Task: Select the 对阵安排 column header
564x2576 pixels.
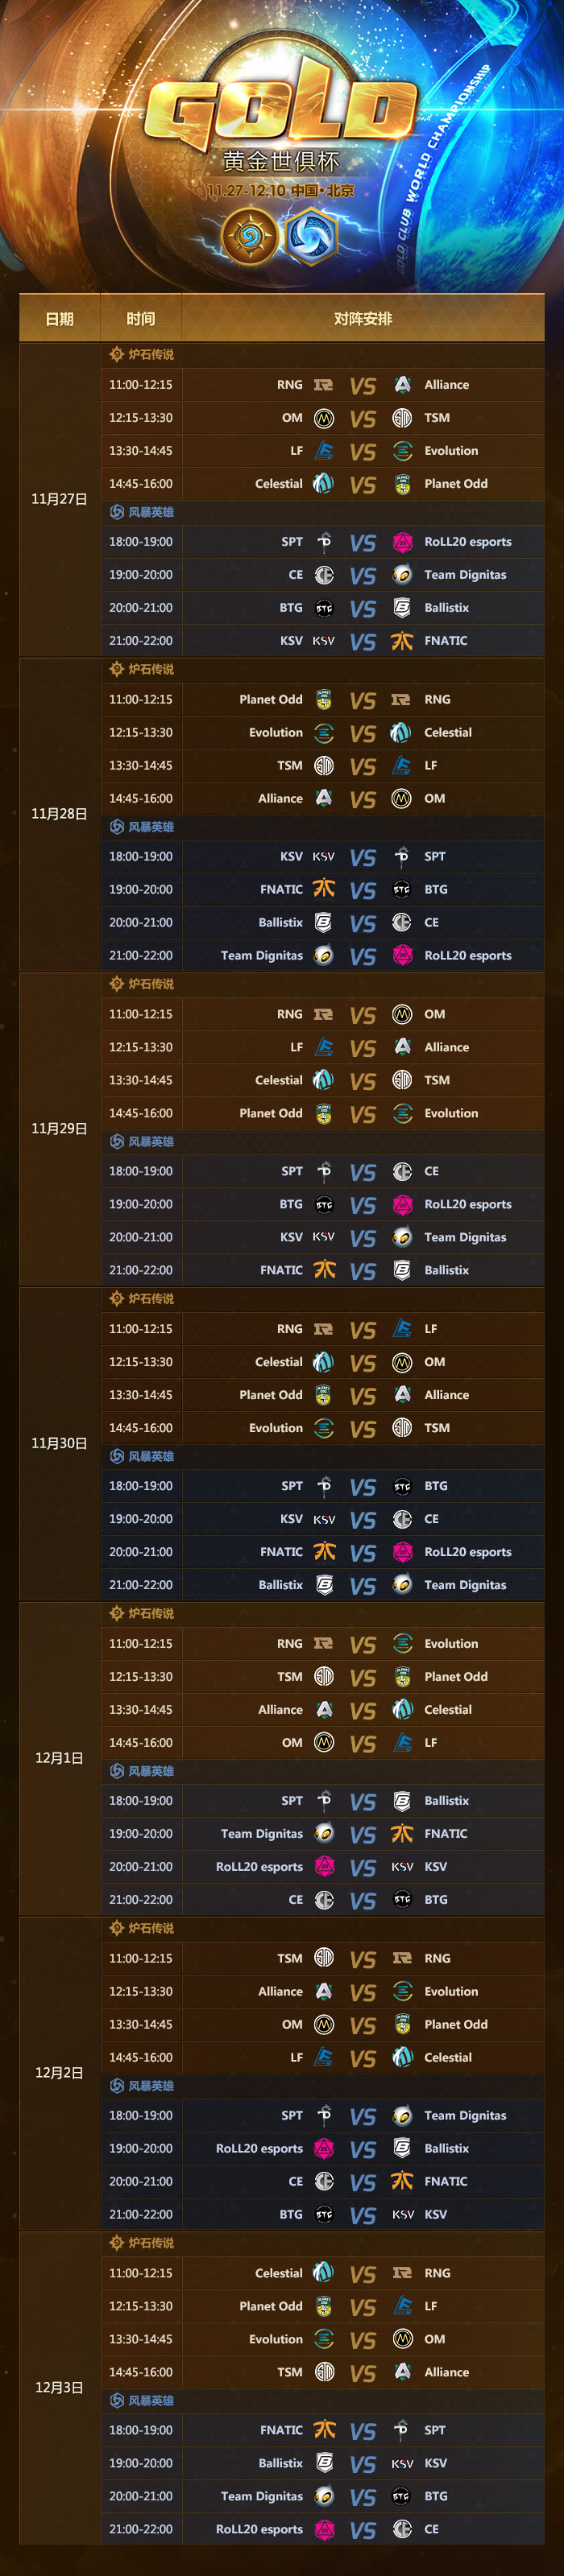Action: click(x=363, y=319)
